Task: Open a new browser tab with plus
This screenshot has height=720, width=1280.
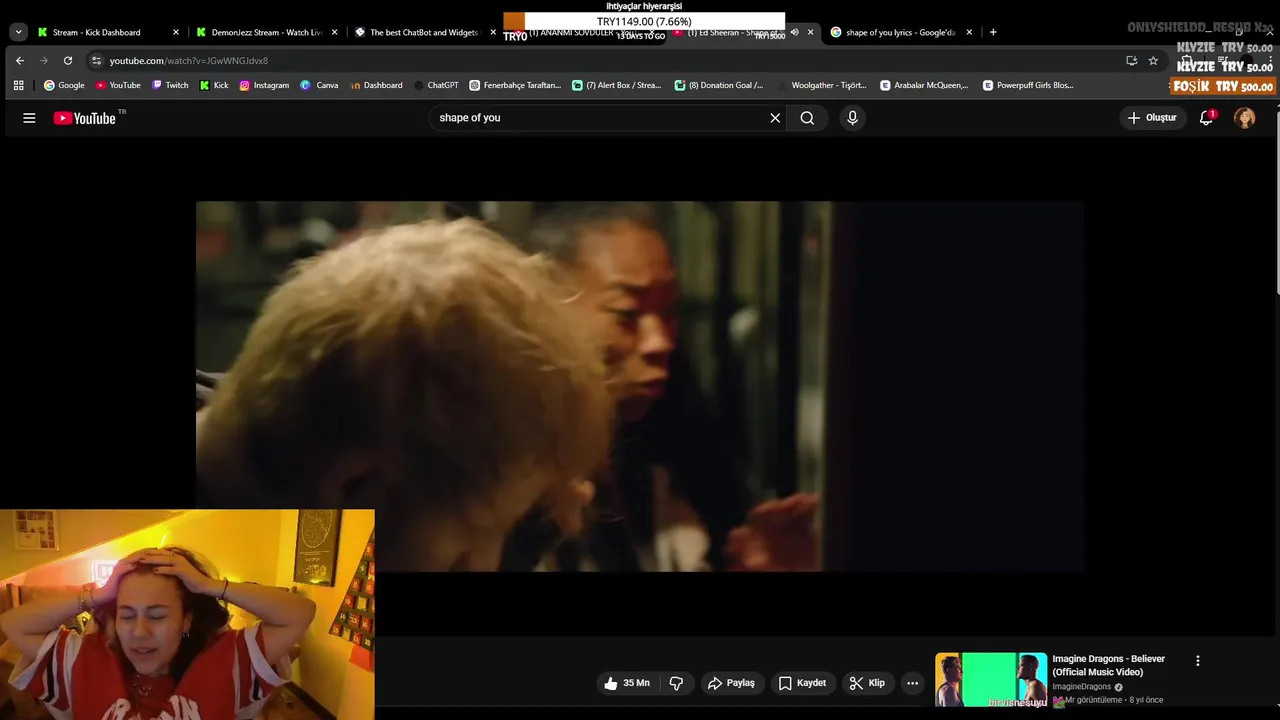Action: [993, 32]
